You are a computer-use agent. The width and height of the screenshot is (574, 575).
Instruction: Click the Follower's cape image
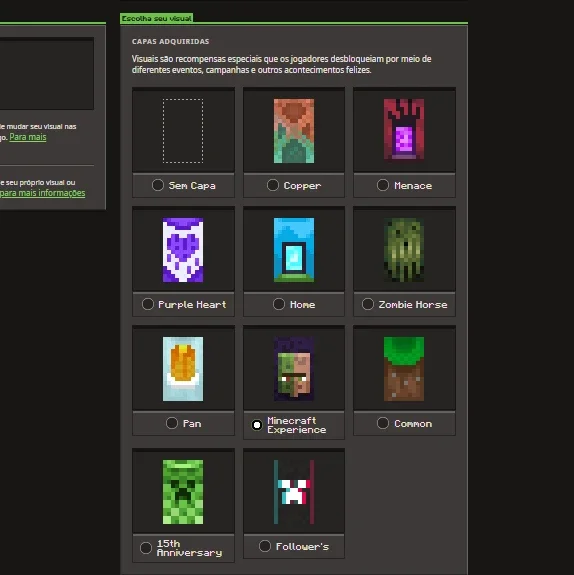point(294,492)
